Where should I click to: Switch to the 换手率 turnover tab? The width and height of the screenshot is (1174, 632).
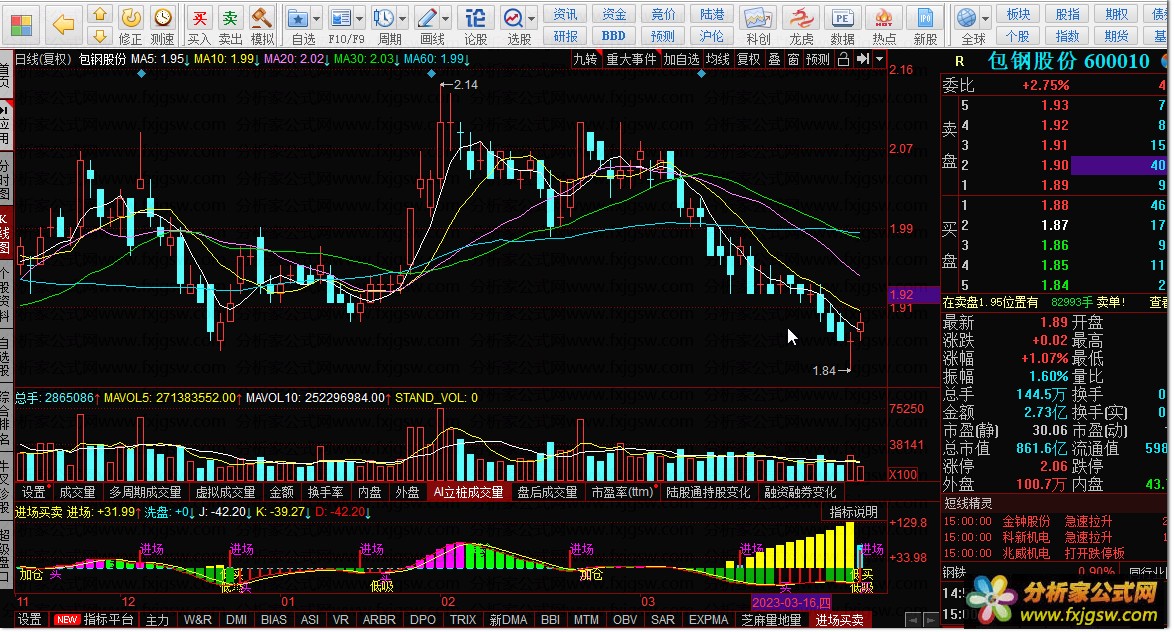coord(326,492)
